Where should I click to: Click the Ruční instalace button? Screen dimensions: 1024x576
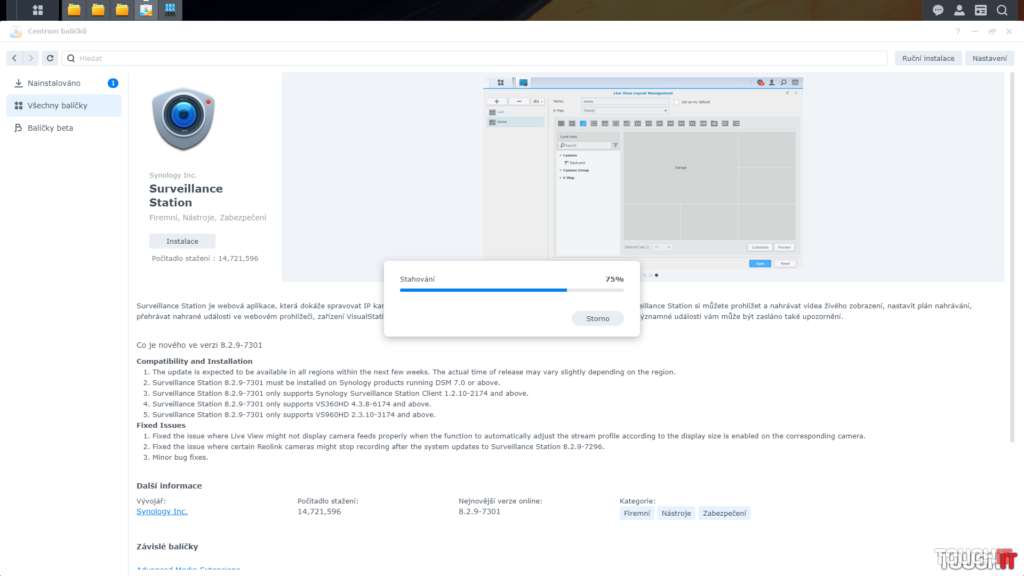pyautogui.click(x=927, y=58)
